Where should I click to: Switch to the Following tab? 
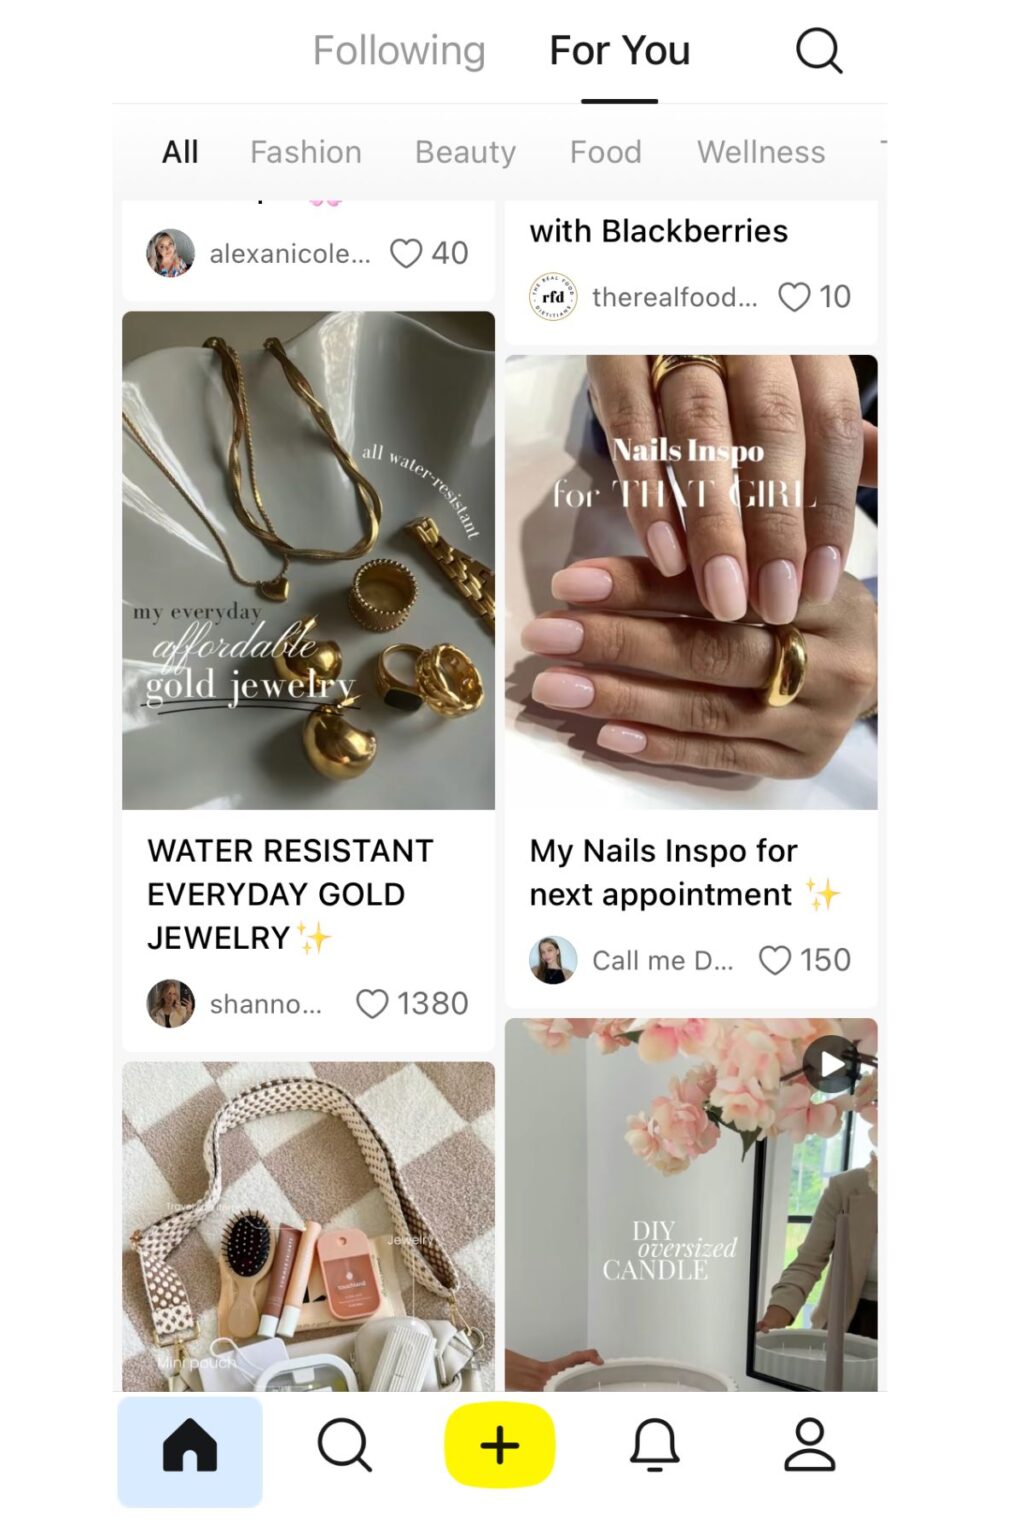pos(399,51)
